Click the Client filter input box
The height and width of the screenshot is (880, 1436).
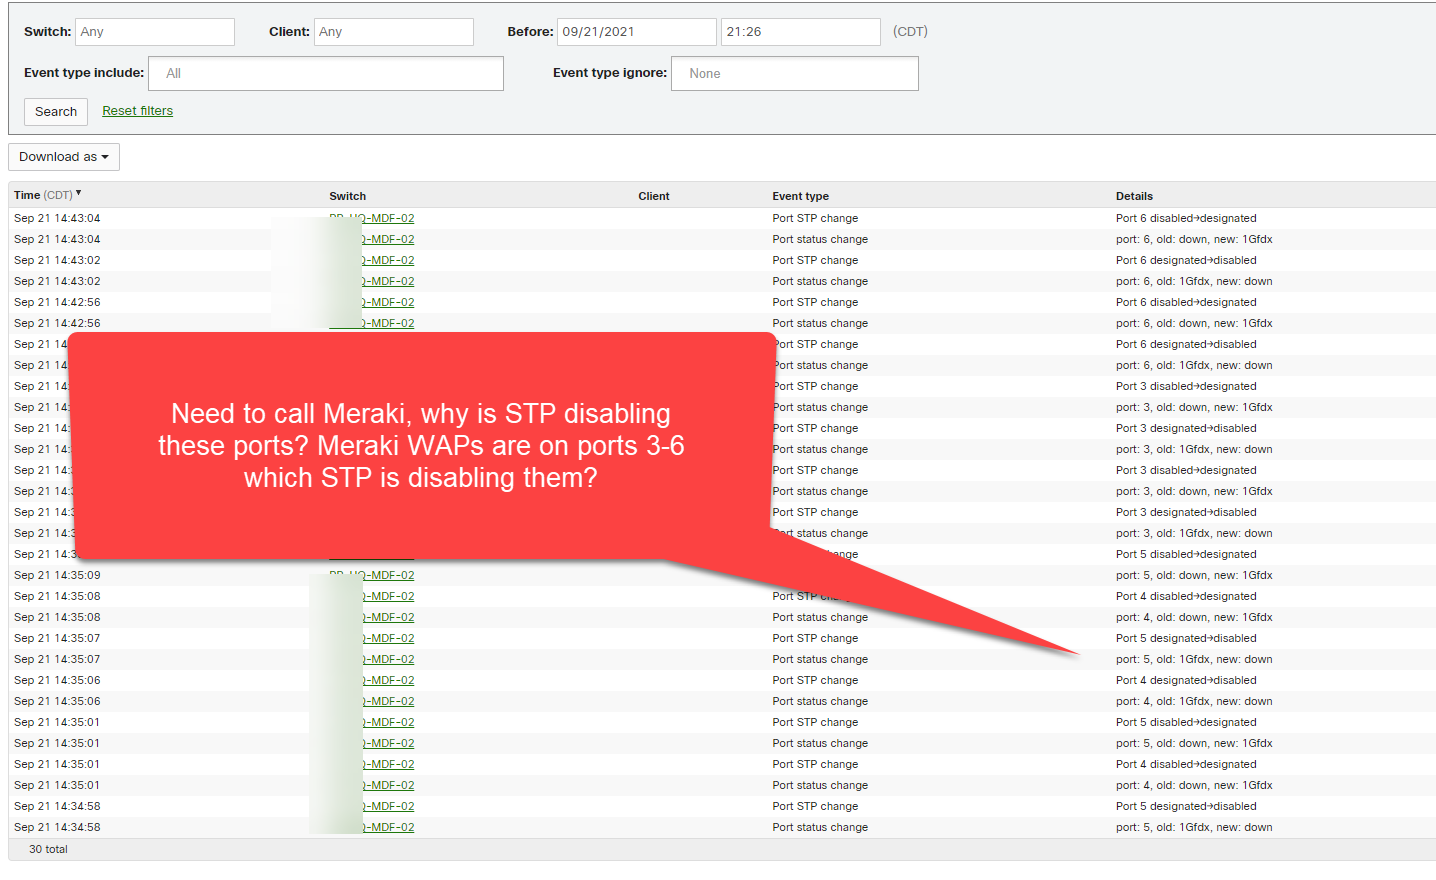[393, 31]
